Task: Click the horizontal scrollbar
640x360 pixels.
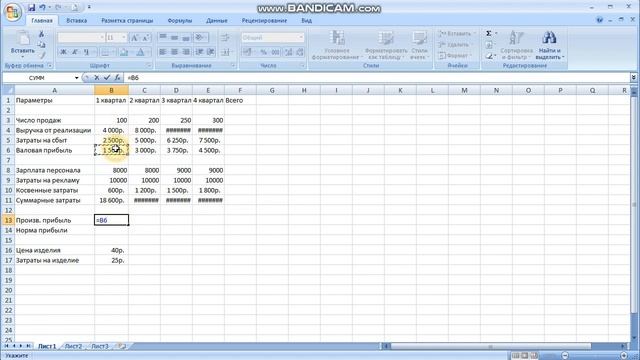Action: pyautogui.click(x=490, y=346)
